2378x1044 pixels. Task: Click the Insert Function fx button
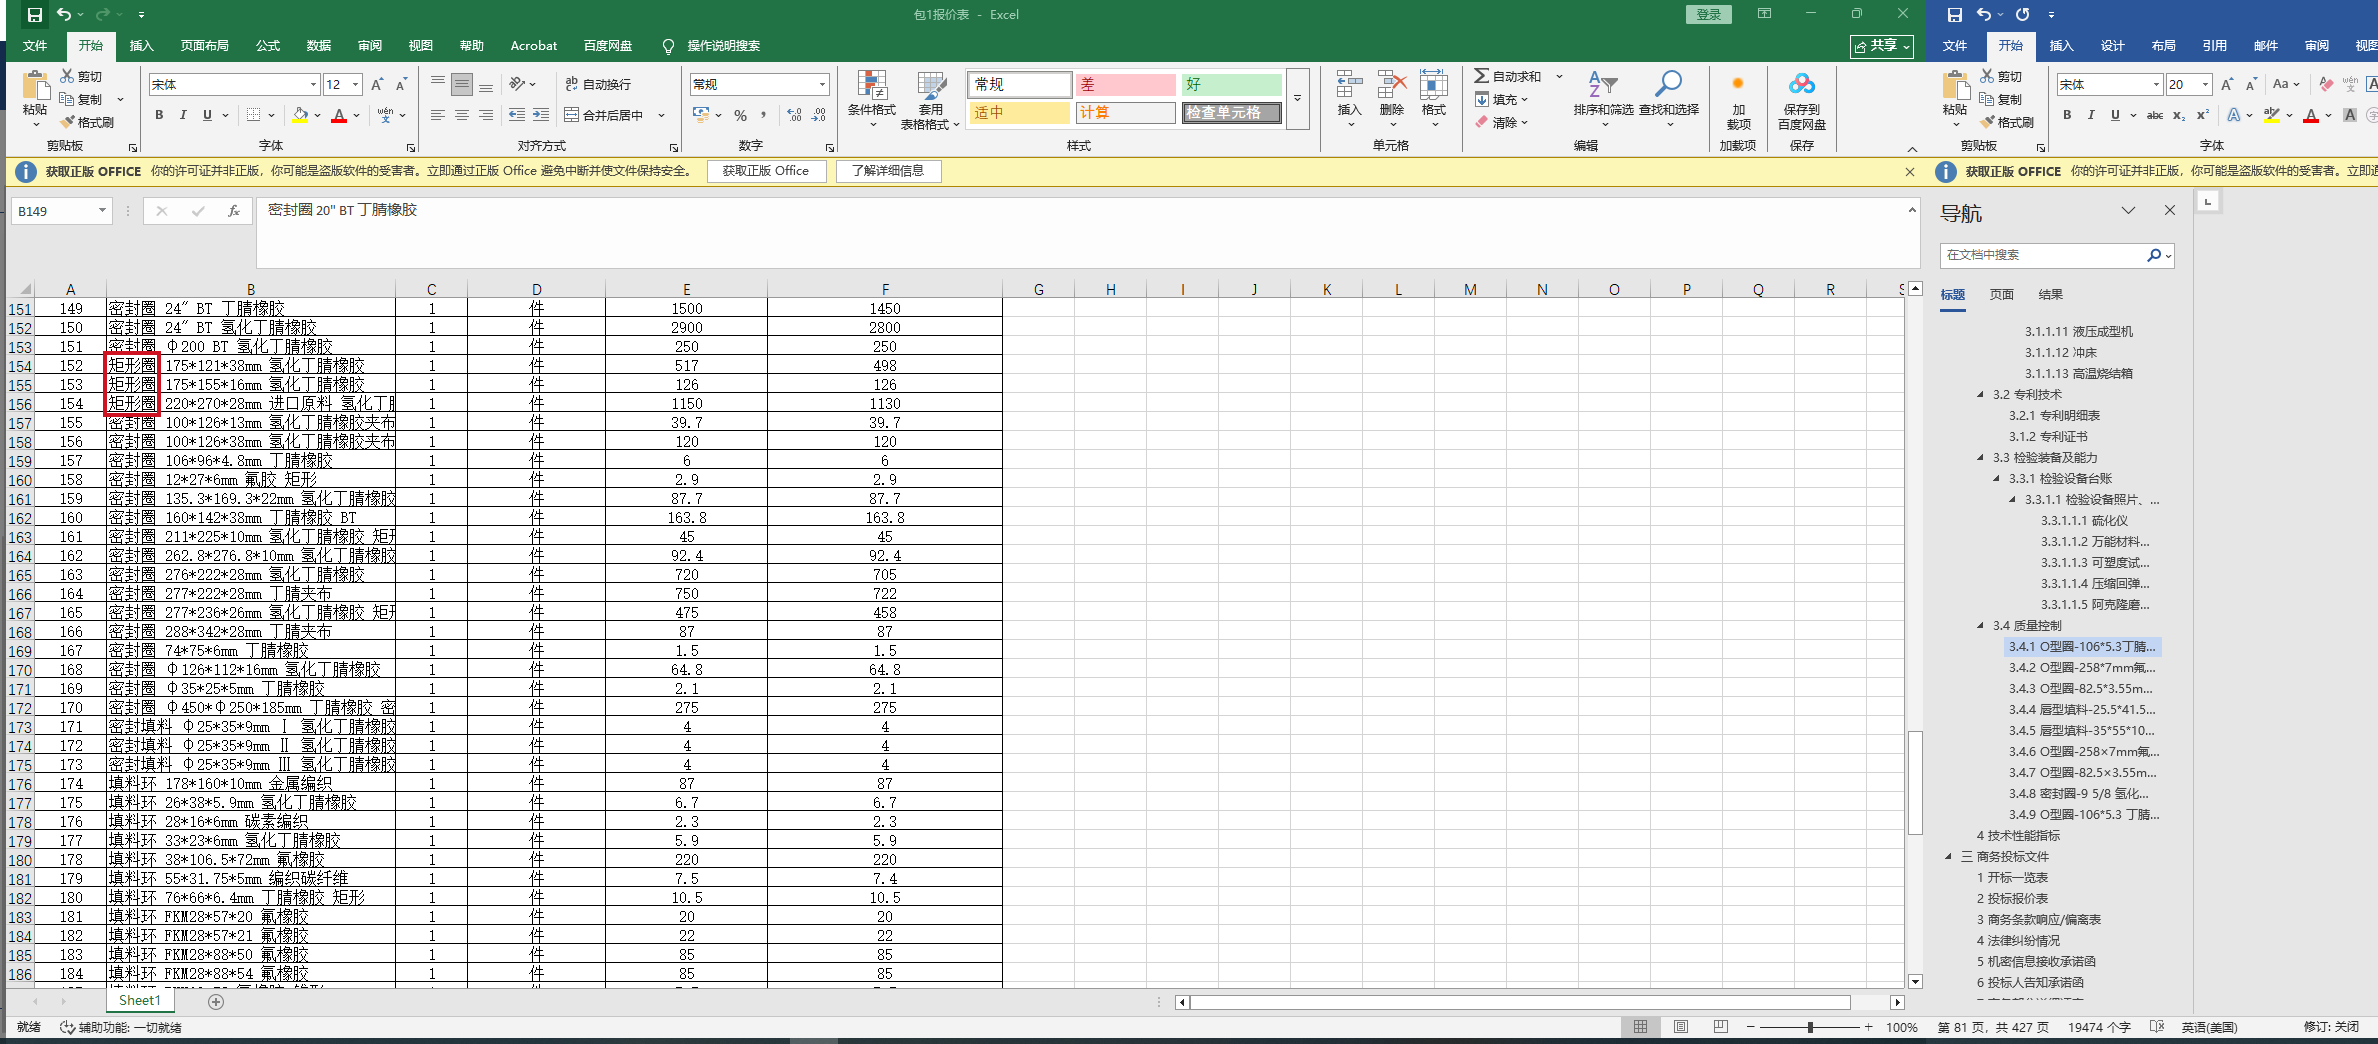click(x=234, y=211)
